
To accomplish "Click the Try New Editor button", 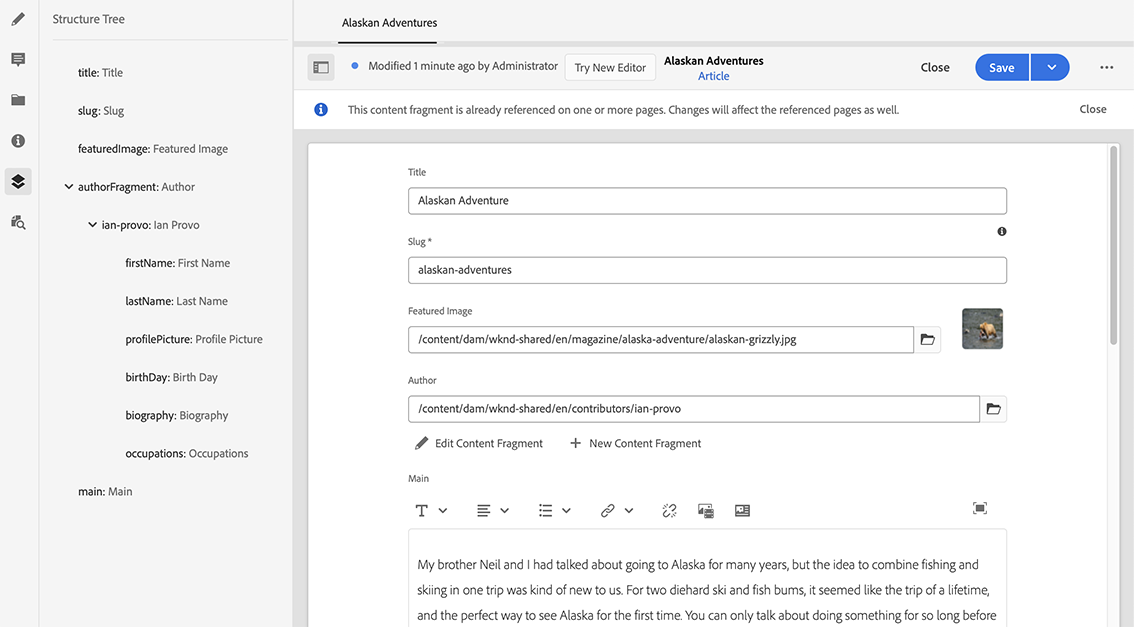I will [610, 68].
